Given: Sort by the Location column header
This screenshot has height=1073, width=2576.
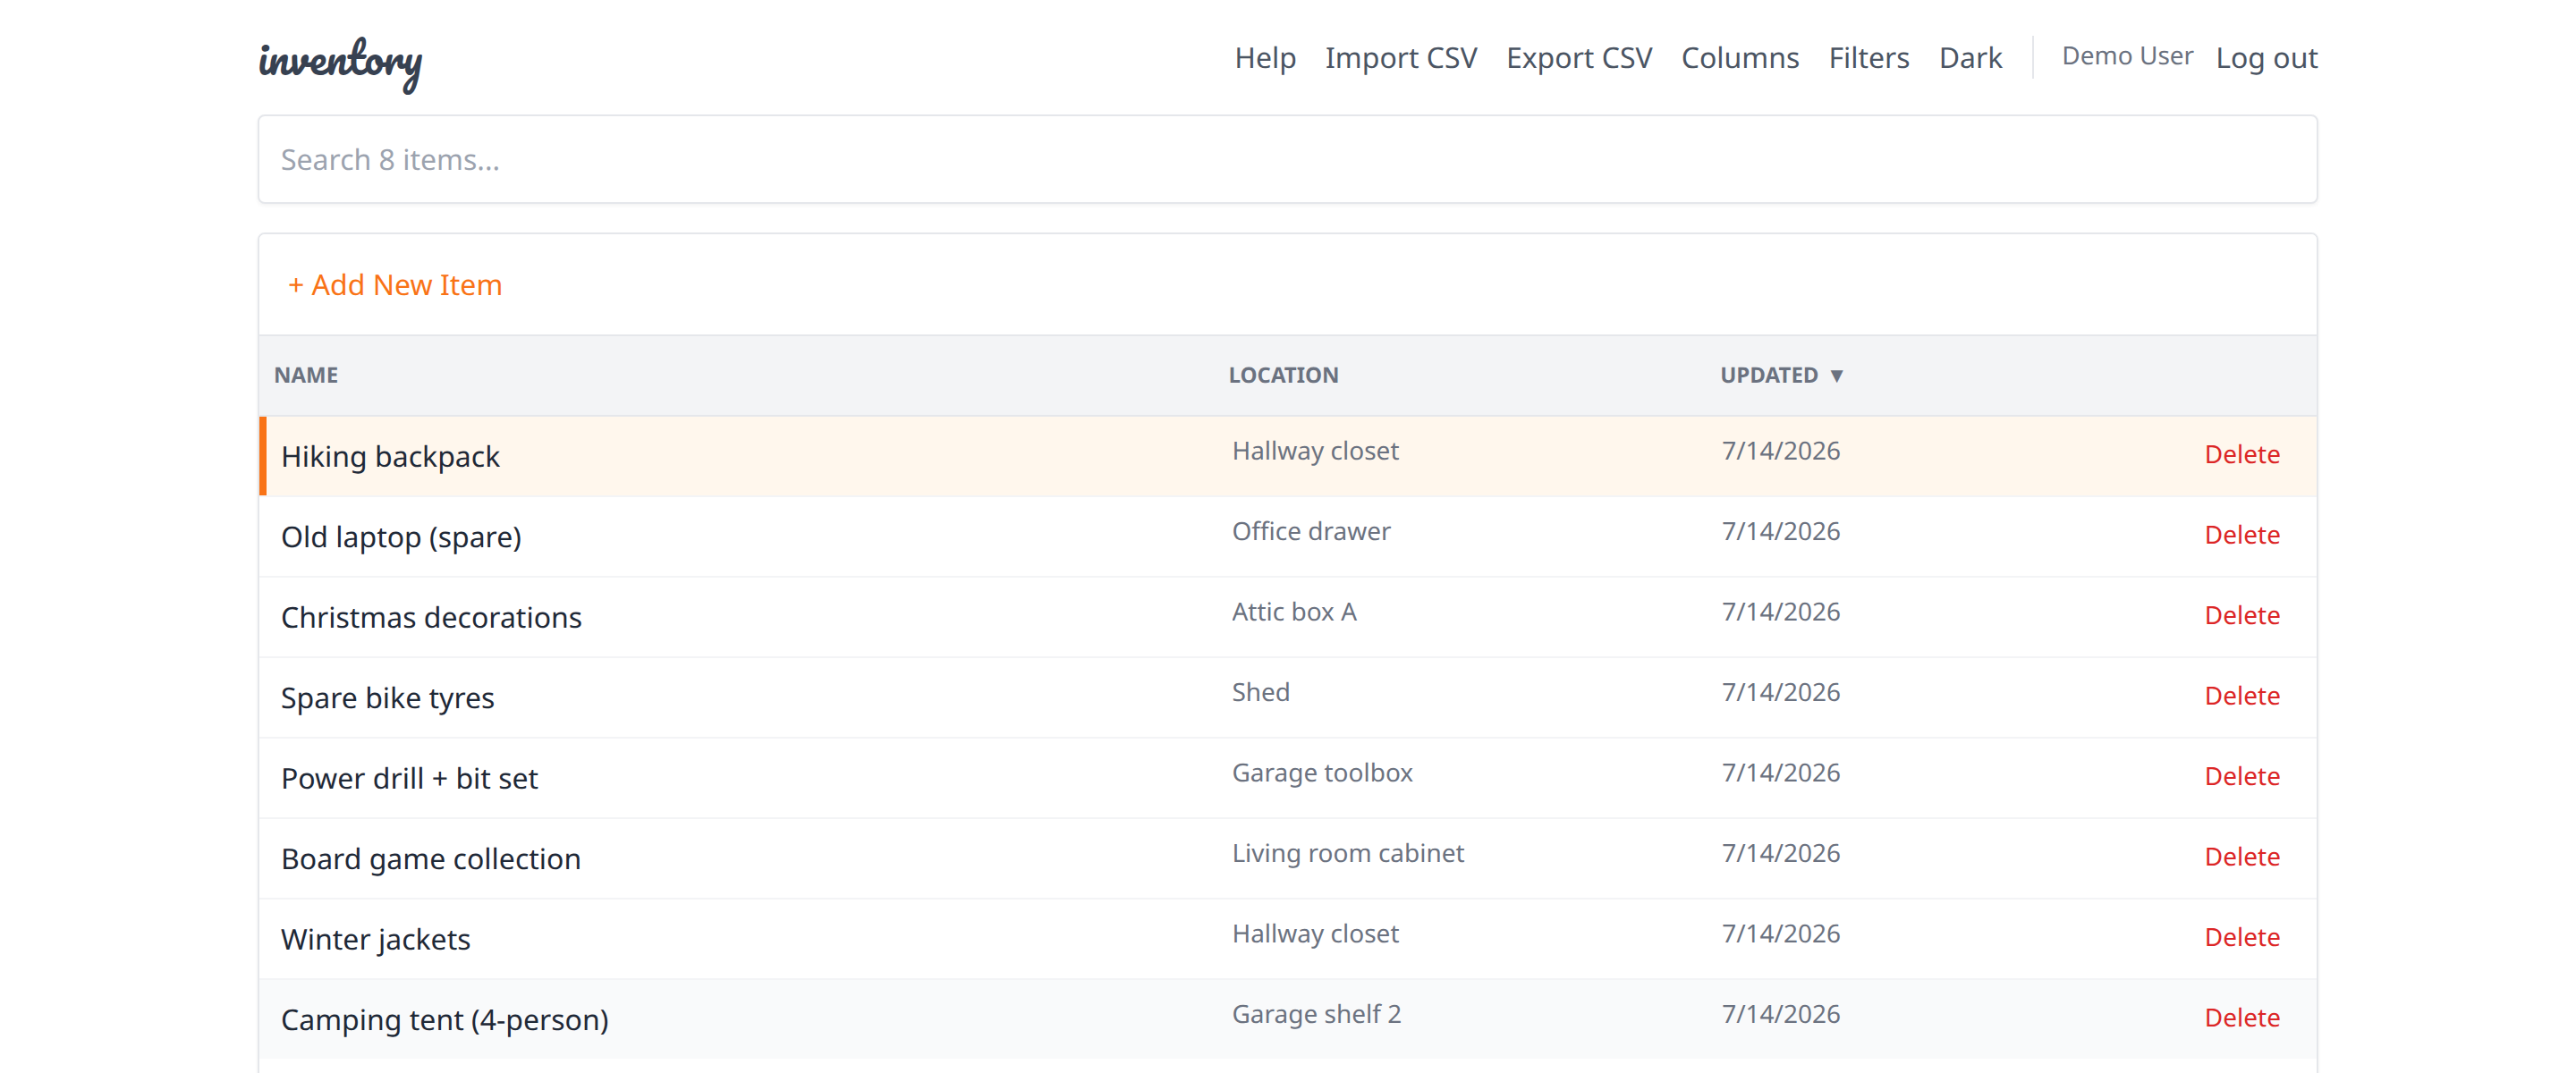Looking at the screenshot, I should tap(1283, 375).
